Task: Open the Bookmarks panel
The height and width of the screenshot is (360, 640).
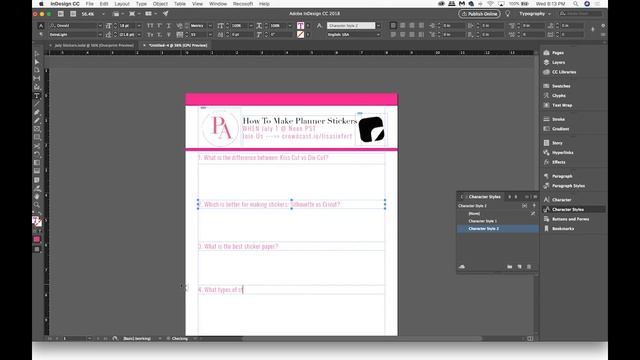Action: 562,229
